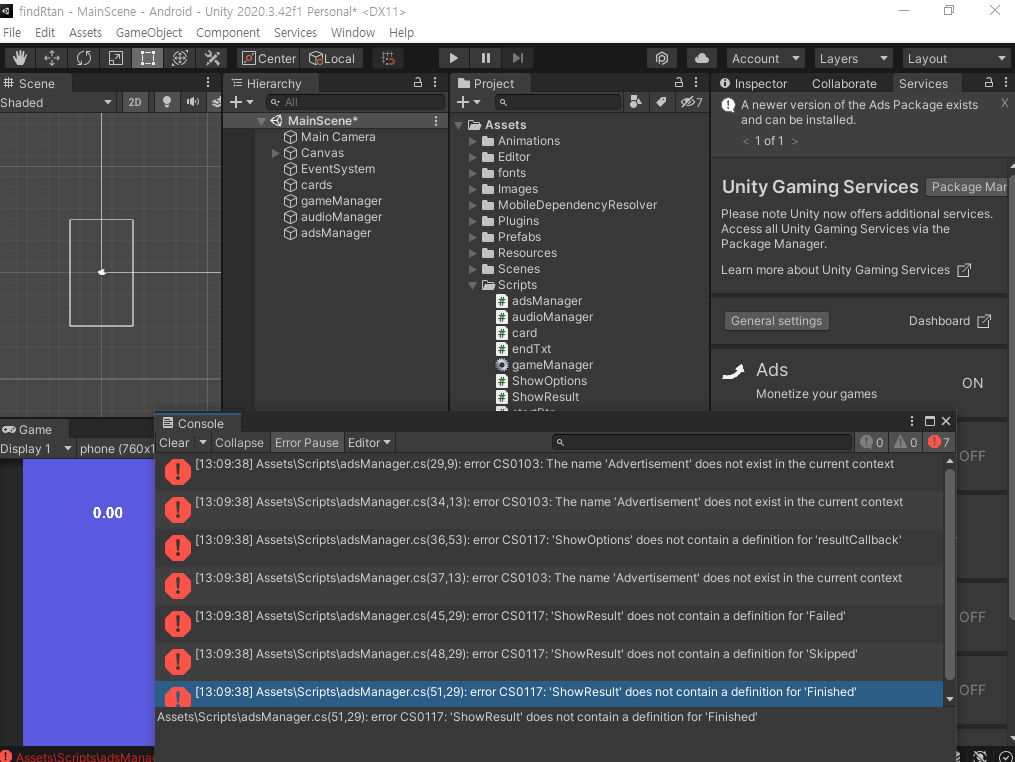Open General settings in Services
Image resolution: width=1015 pixels, height=762 pixels.
click(776, 321)
